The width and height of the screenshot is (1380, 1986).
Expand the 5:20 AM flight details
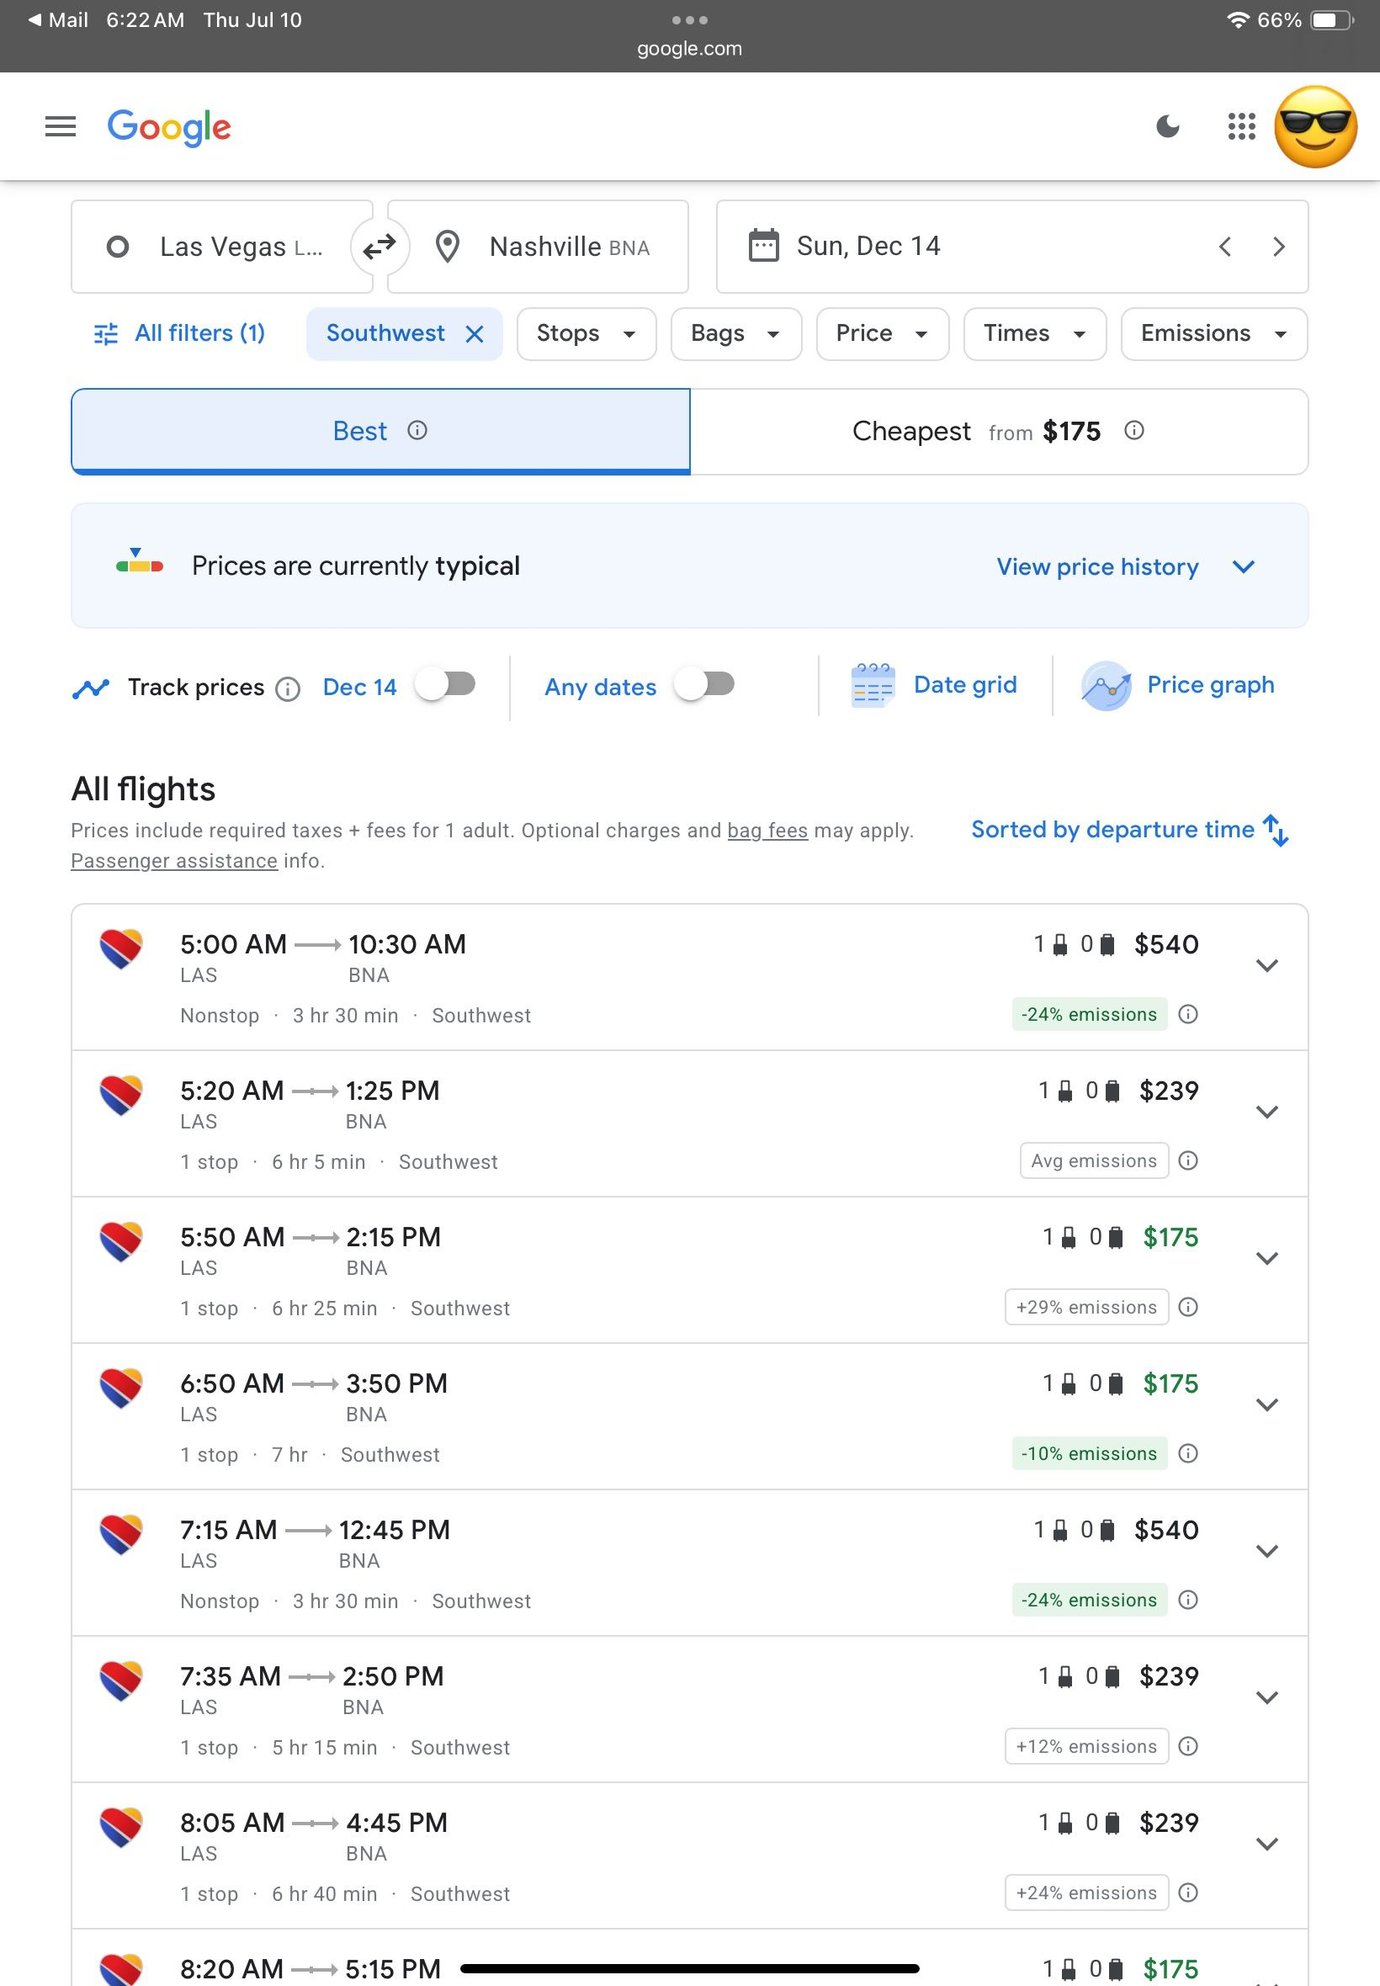[1267, 1112]
